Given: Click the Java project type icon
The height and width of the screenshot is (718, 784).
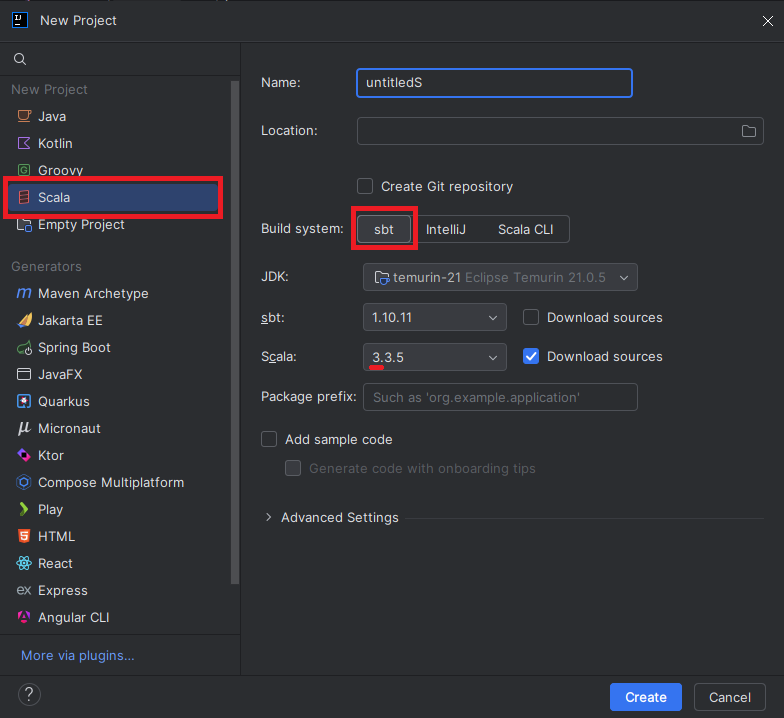Looking at the screenshot, I should [24, 116].
